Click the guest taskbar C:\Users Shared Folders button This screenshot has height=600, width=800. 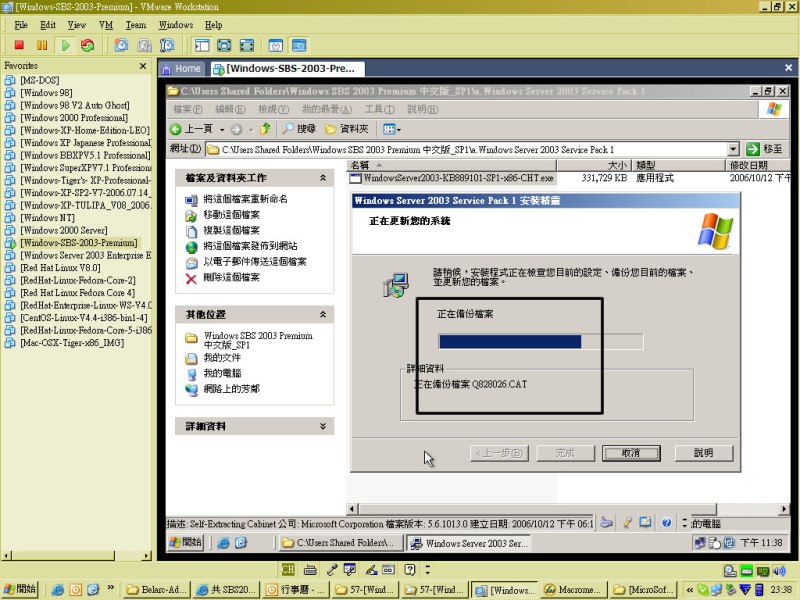(x=340, y=543)
